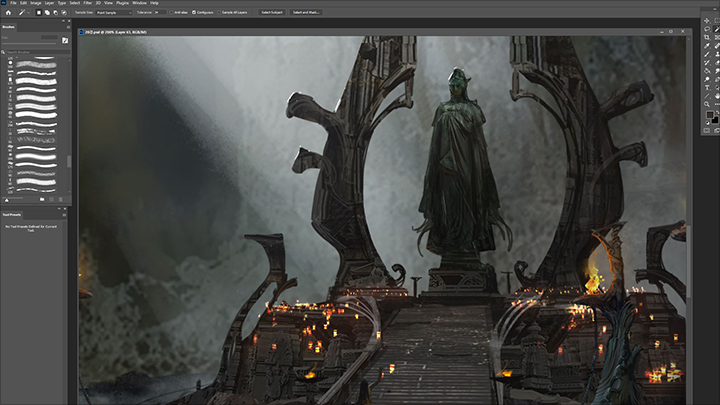Select the Type tool

pos(707,87)
